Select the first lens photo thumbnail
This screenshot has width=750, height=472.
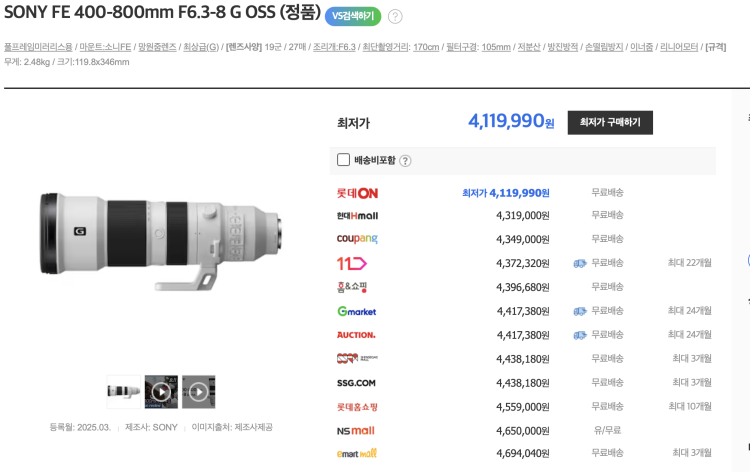point(123,392)
